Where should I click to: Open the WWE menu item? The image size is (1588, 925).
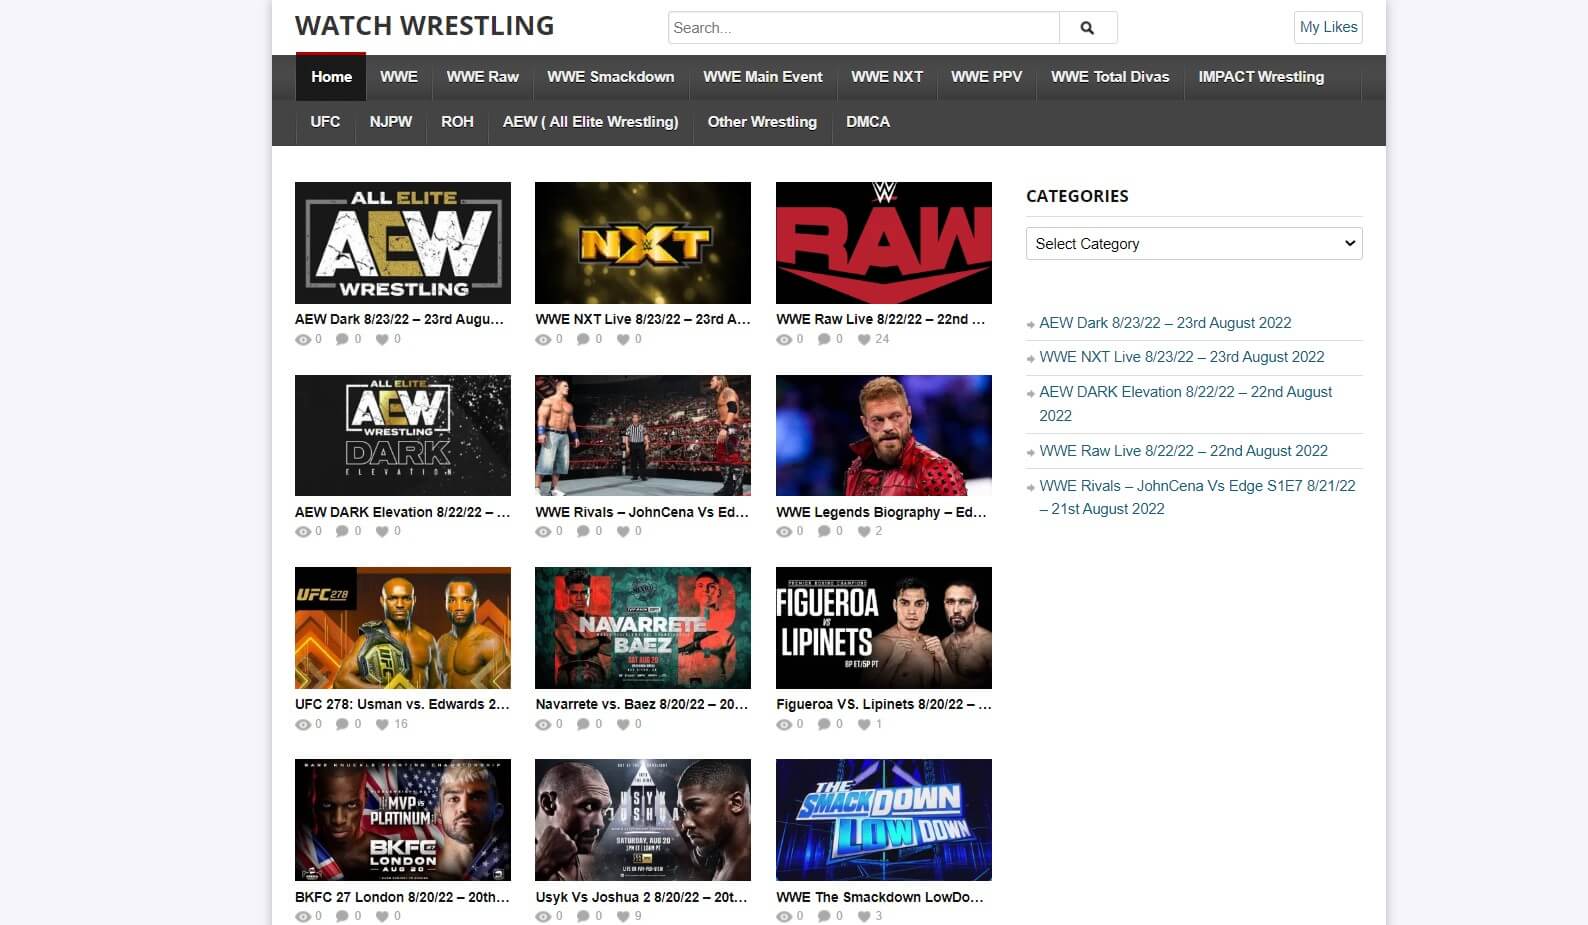point(399,77)
